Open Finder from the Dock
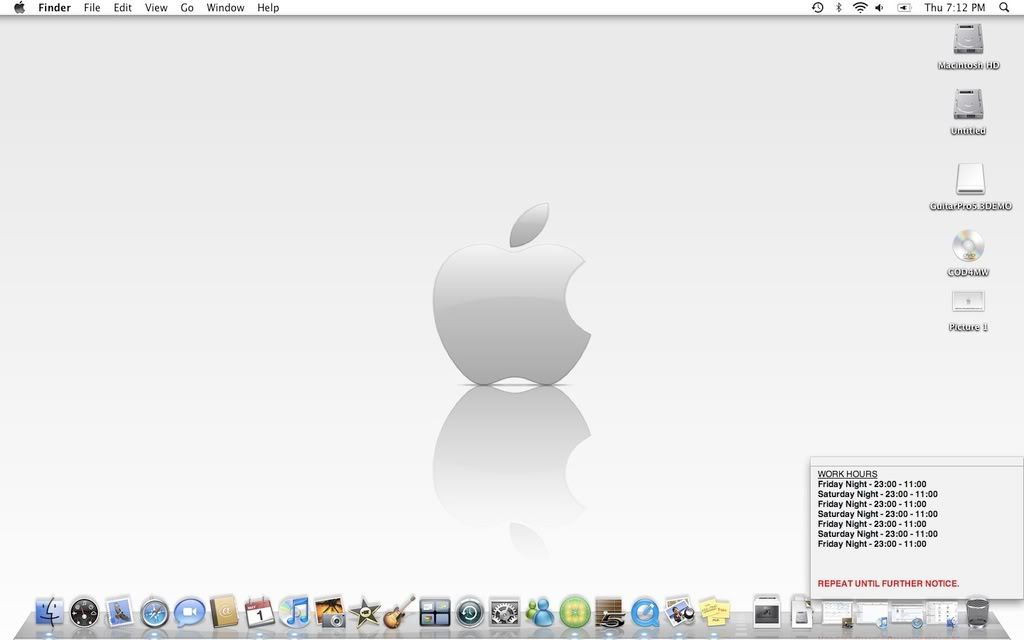Image resolution: width=1024 pixels, height=640 pixels. pos(50,613)
